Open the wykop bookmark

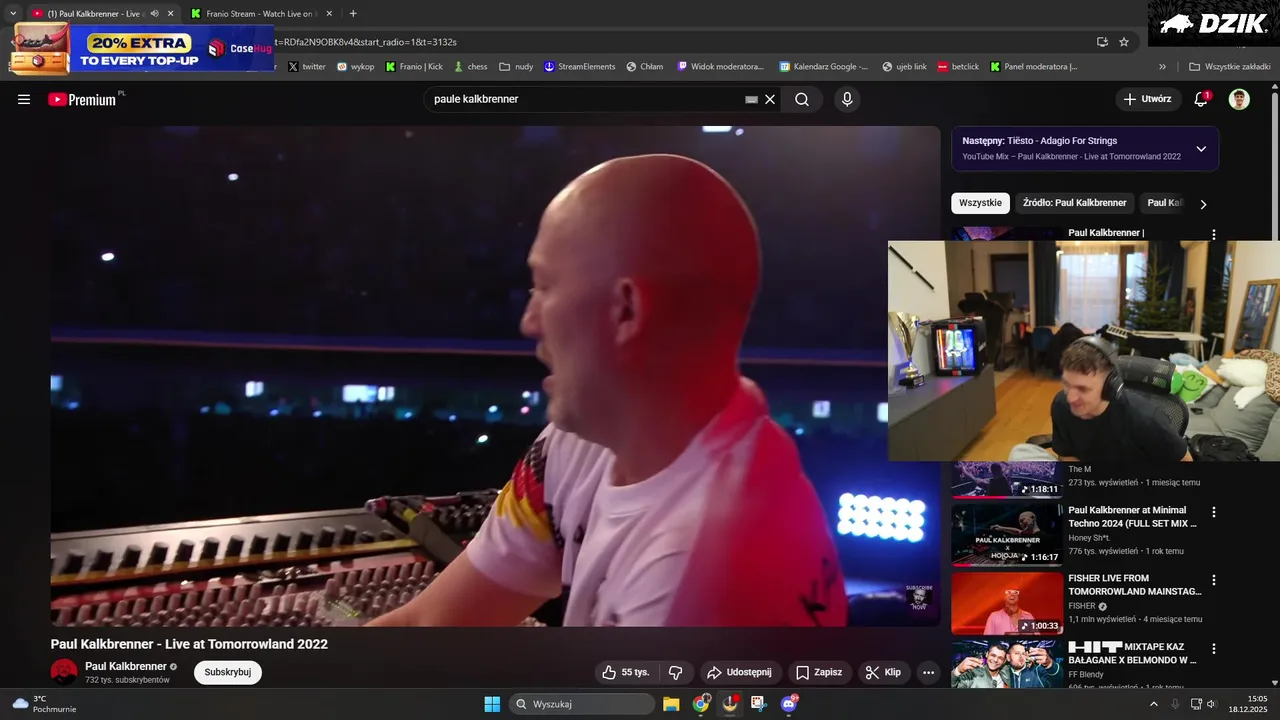point(355,67)
